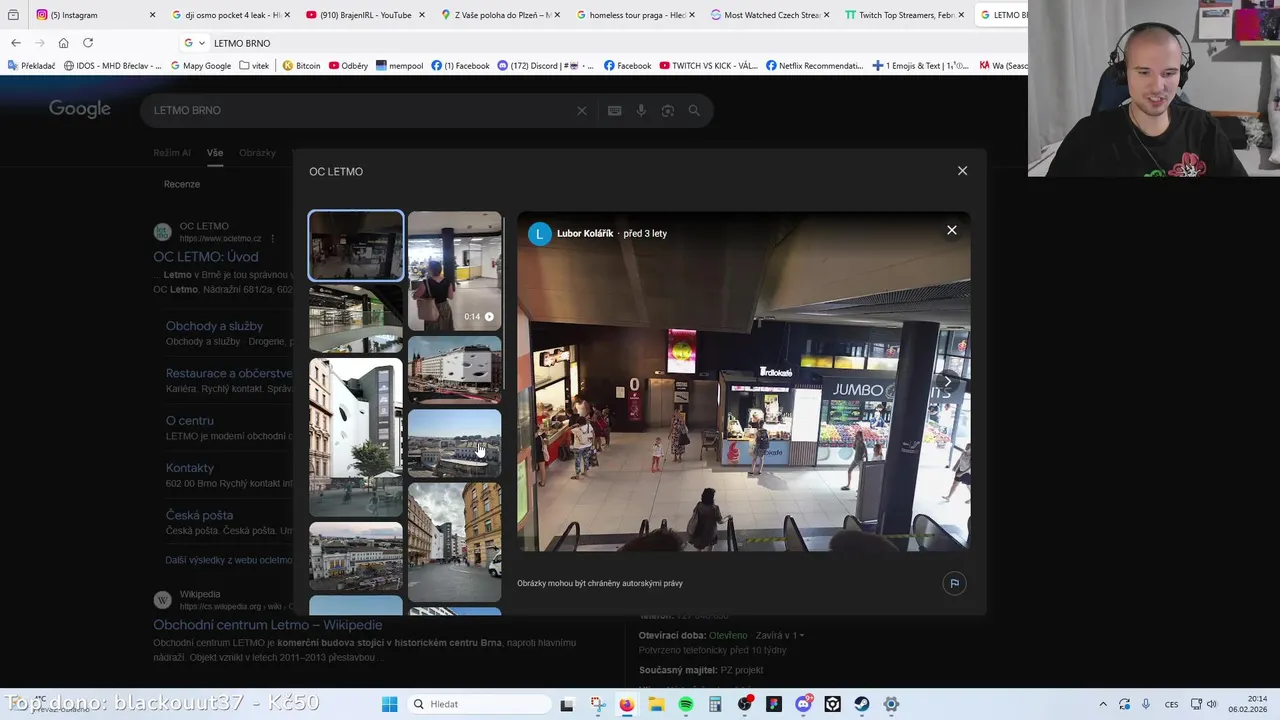Go to the browser home page
Image resolution: width=1280 pixels, height=720 pixels.
point(63,43)
